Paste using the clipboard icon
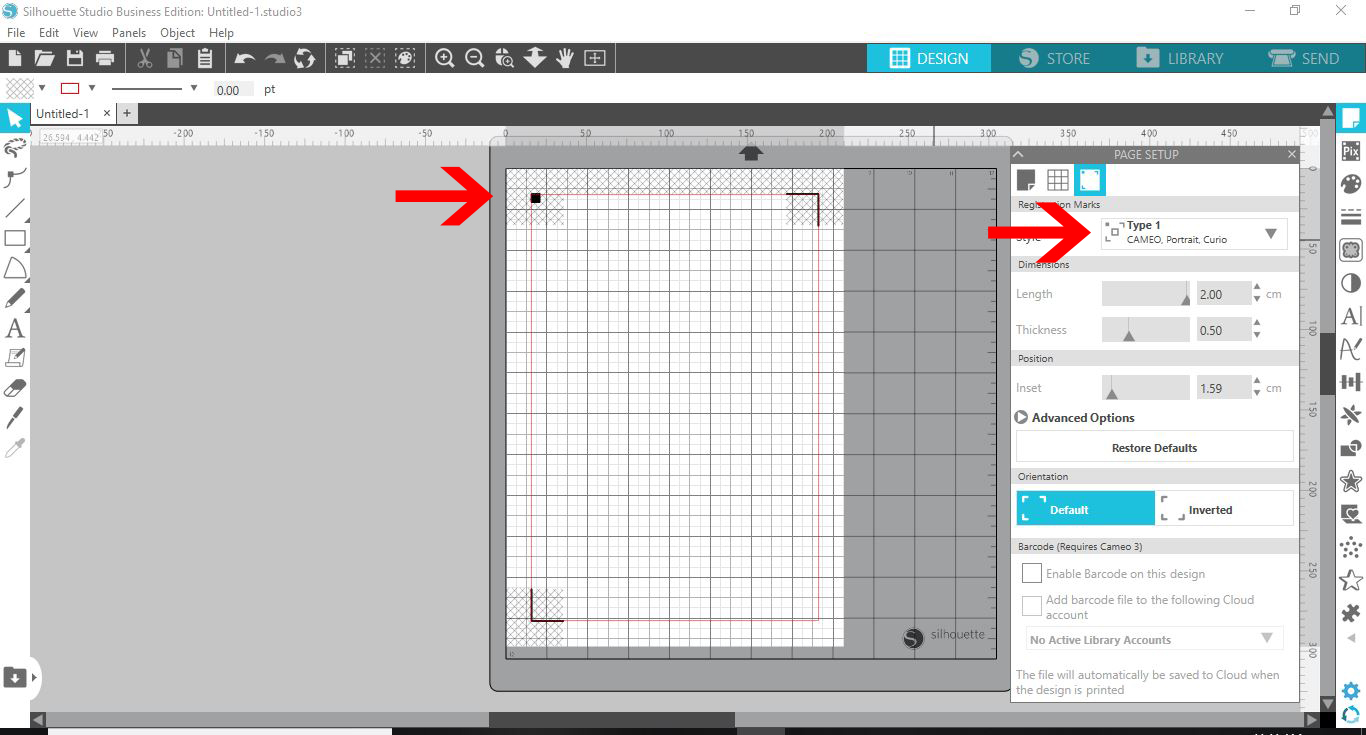 click(x=204, y=58)
